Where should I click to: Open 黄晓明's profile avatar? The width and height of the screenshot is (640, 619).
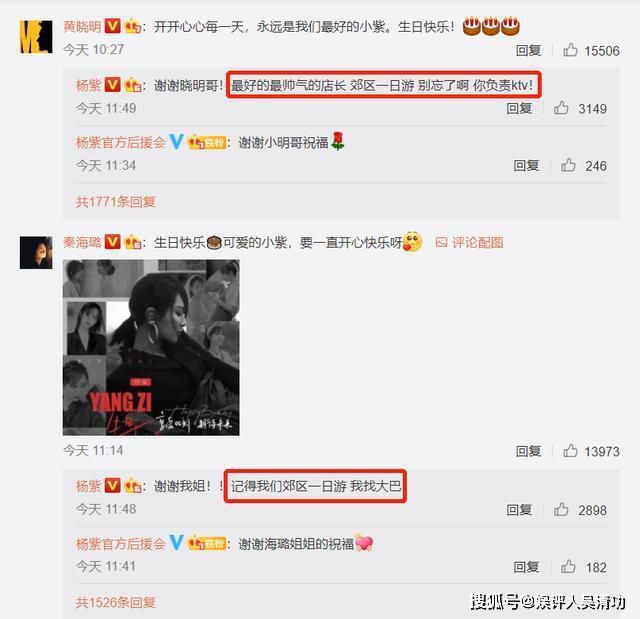(36, 37)
